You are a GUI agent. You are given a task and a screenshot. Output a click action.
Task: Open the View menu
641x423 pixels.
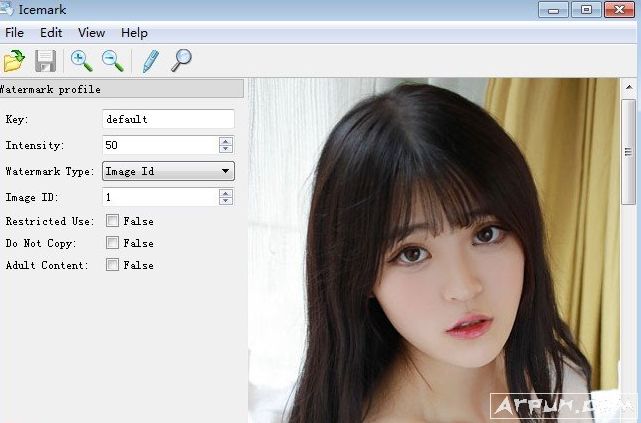91,33
